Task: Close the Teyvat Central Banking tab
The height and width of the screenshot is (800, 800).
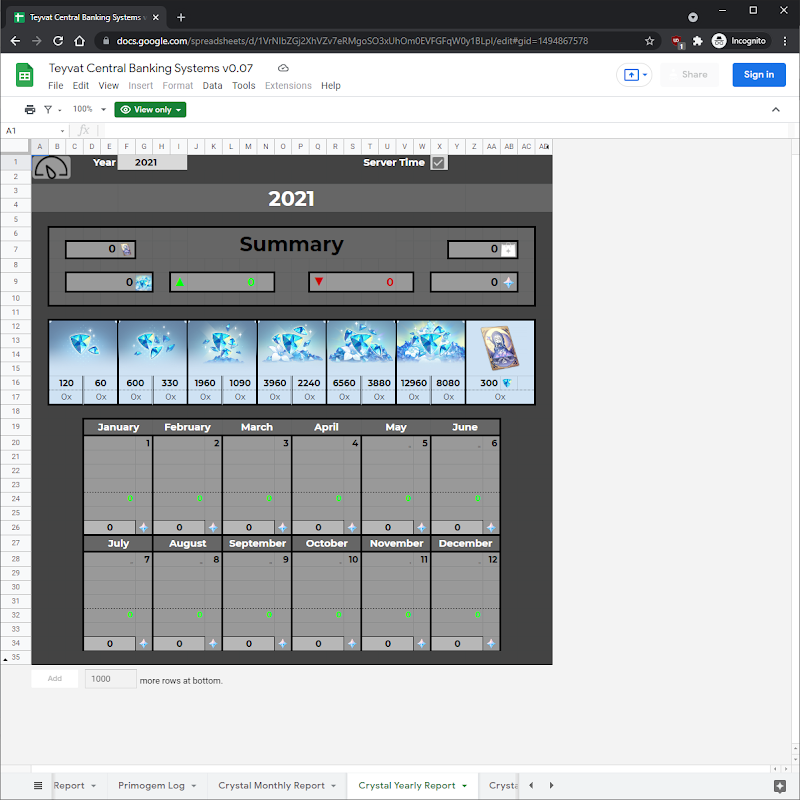Action: pyautogui.click(x=156, y=17)
